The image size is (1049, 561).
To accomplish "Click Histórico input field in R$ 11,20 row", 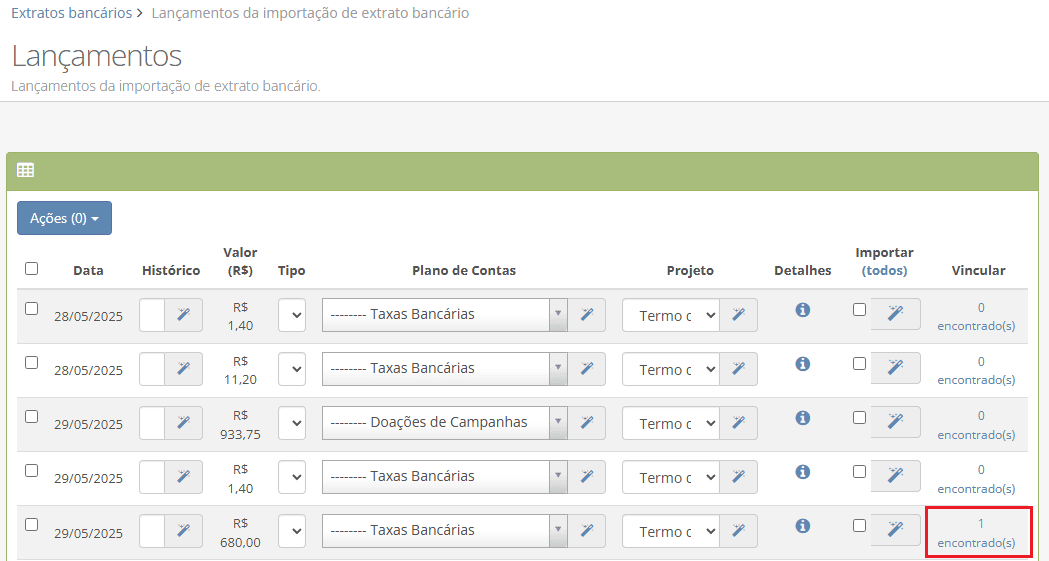I will tap(152, 369).
